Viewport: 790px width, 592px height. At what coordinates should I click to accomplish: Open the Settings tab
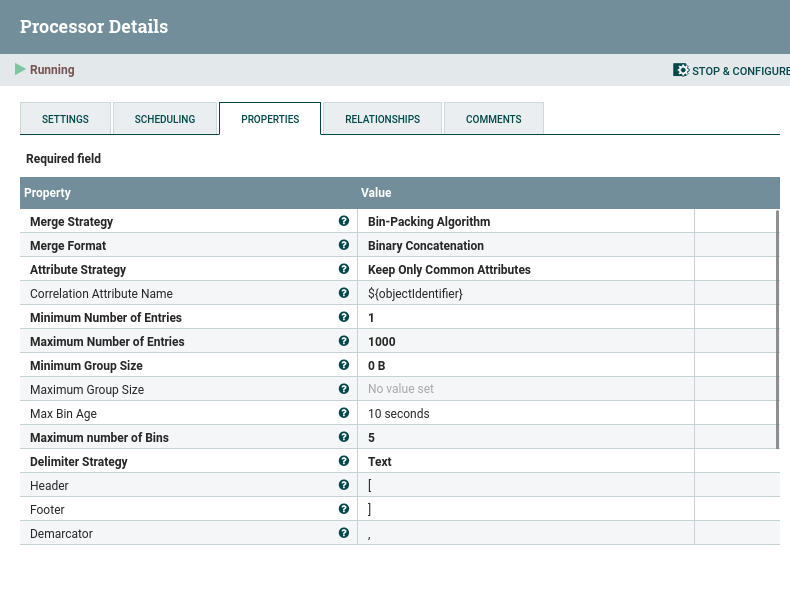pos(65,119)
